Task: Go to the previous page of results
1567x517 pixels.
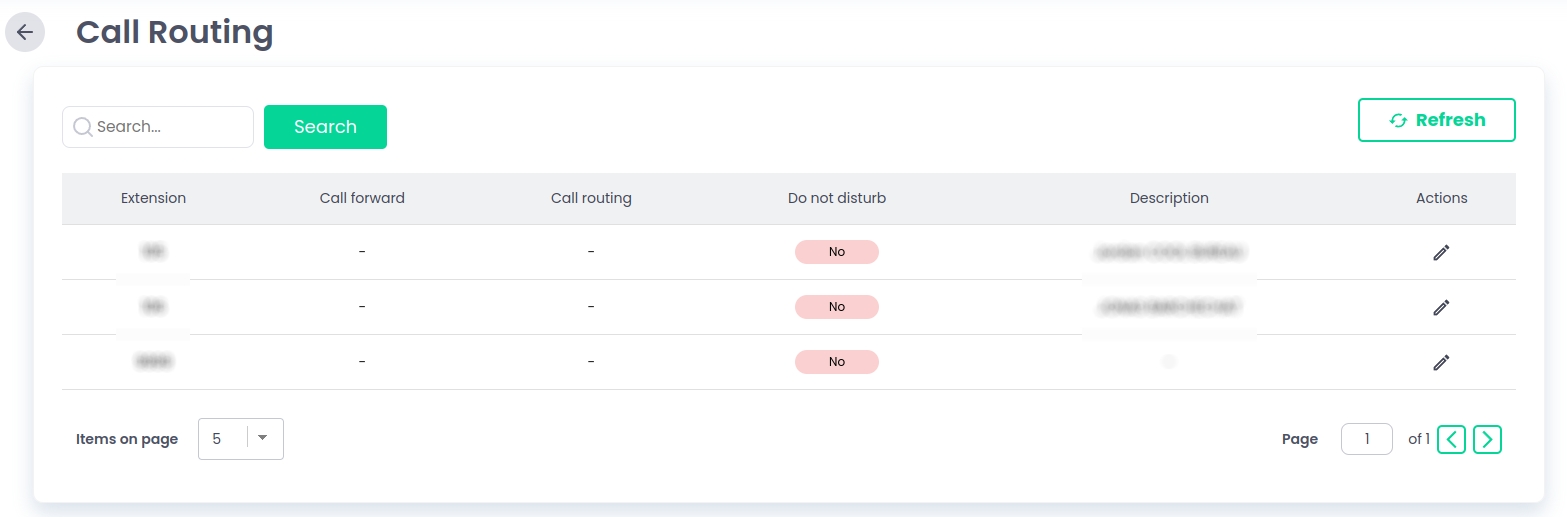Action: tap(1451, 439)
